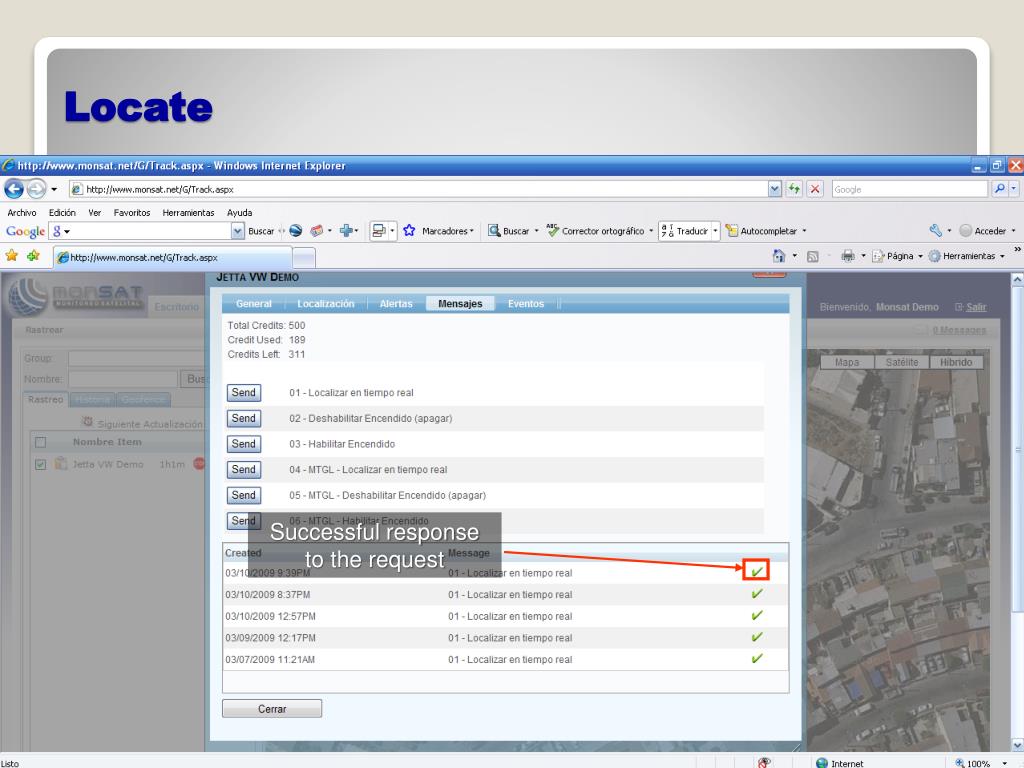This screenshot has height=768, width=1024.
Task: Open the Favoritos menu
Action: (132, 212)
